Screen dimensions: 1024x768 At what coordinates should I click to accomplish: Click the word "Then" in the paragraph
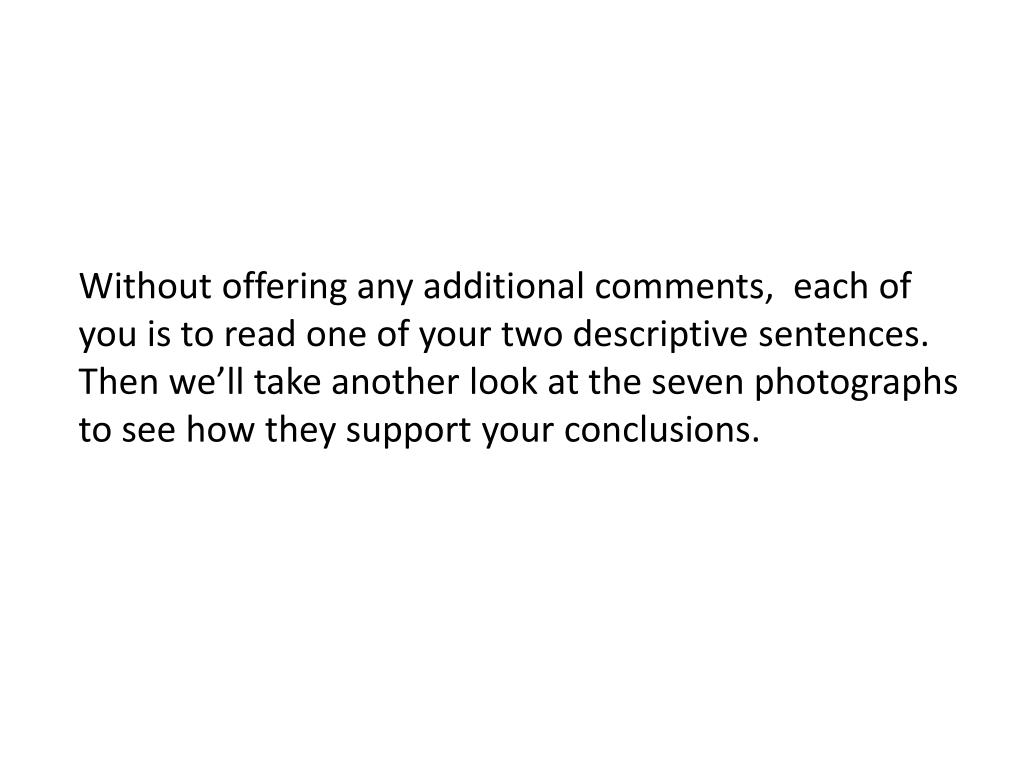coord(119,381)
